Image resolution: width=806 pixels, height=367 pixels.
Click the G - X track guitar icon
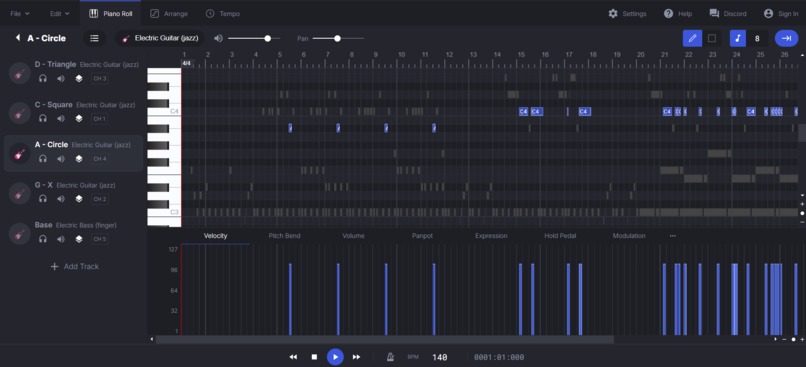(x=20, y=193)
